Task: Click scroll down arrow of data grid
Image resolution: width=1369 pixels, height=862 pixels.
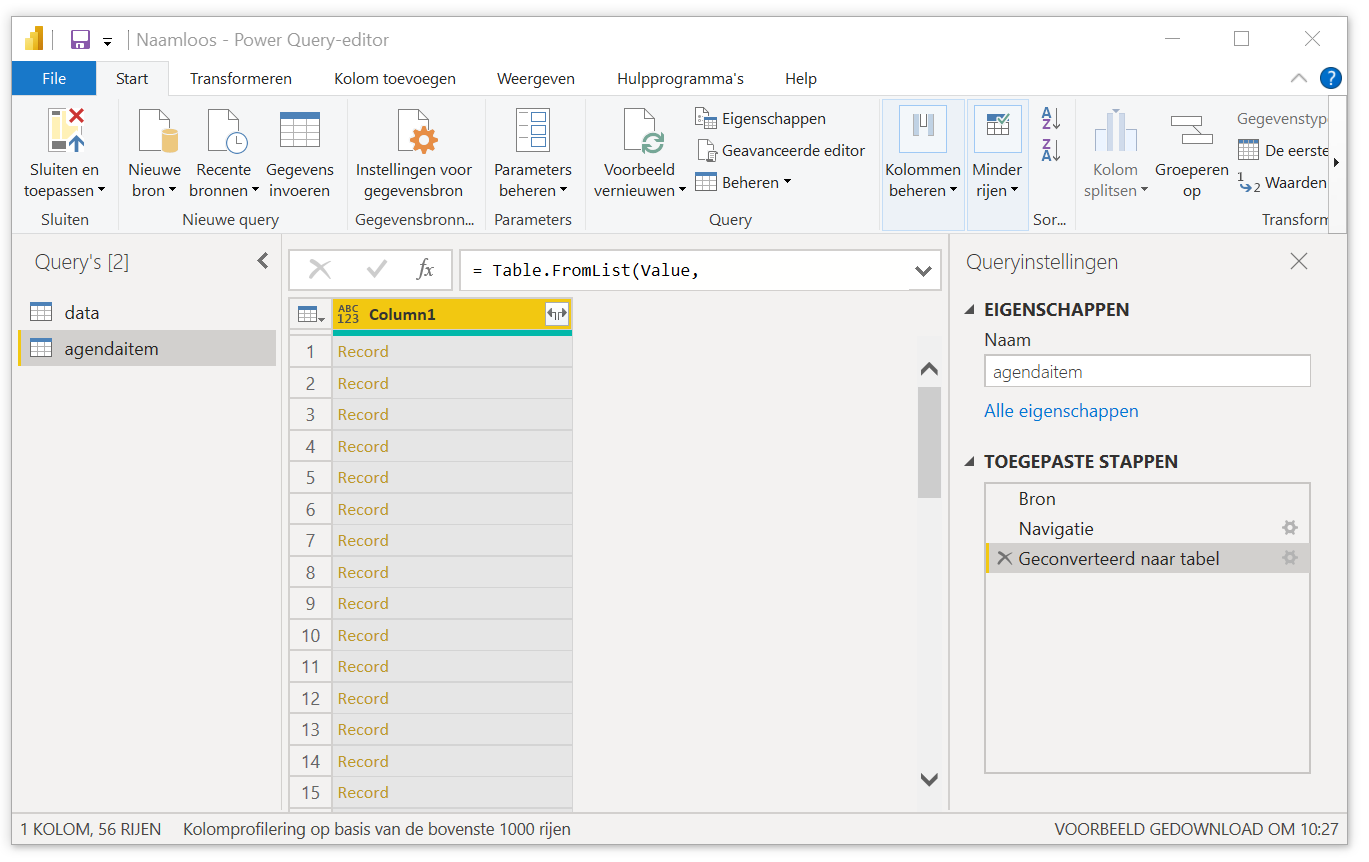Action: 929,779
